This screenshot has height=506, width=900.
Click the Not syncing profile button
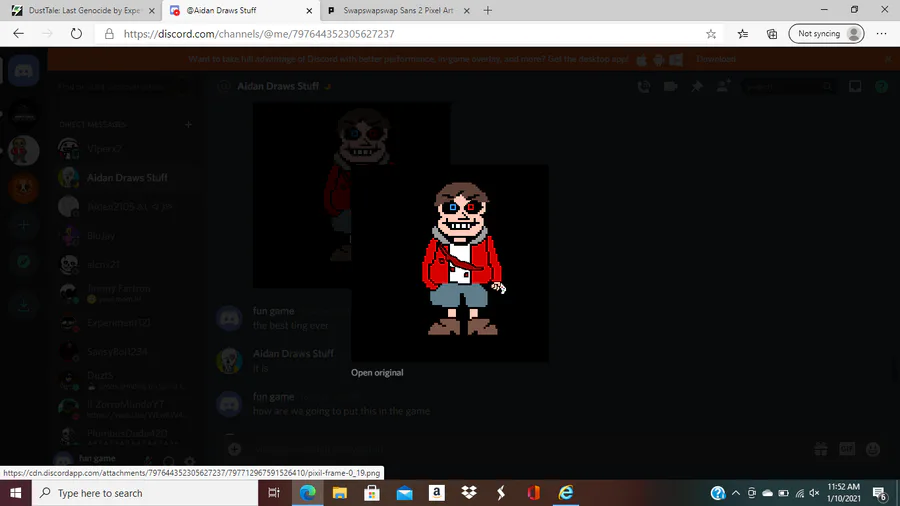827,34
